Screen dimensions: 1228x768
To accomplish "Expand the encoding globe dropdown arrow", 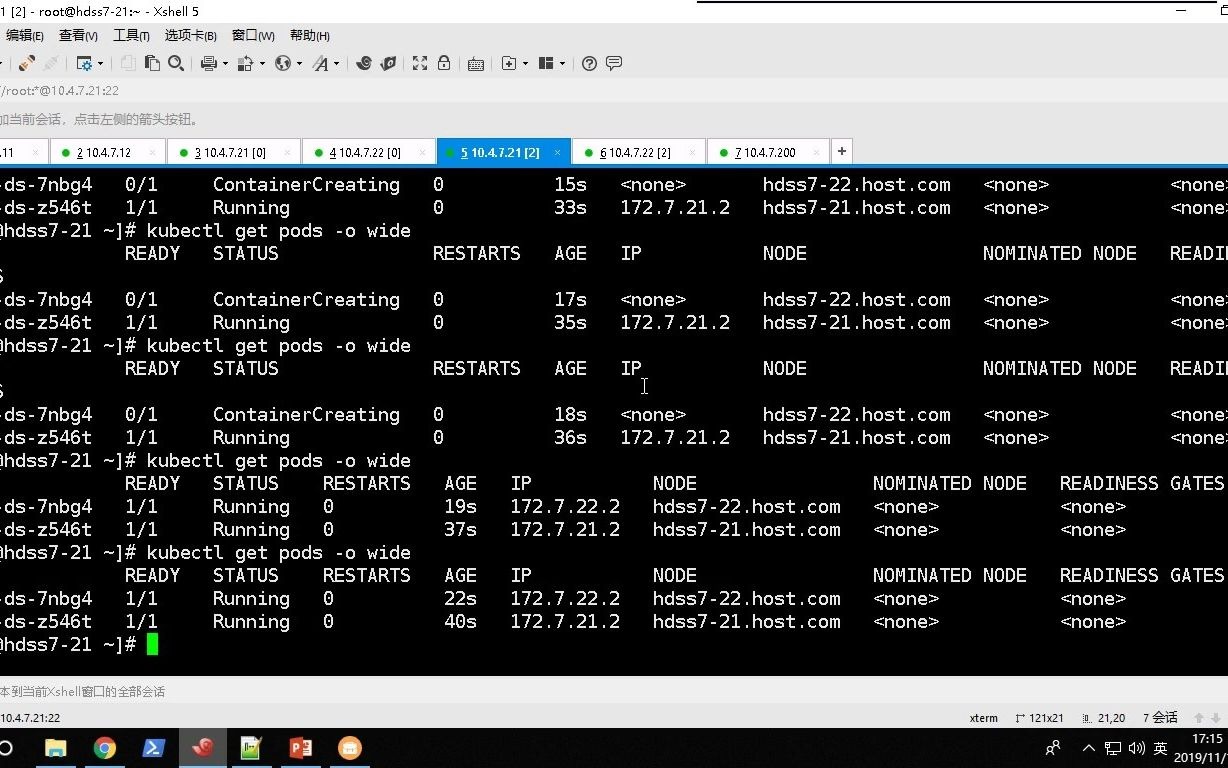I will pos(299,64).
